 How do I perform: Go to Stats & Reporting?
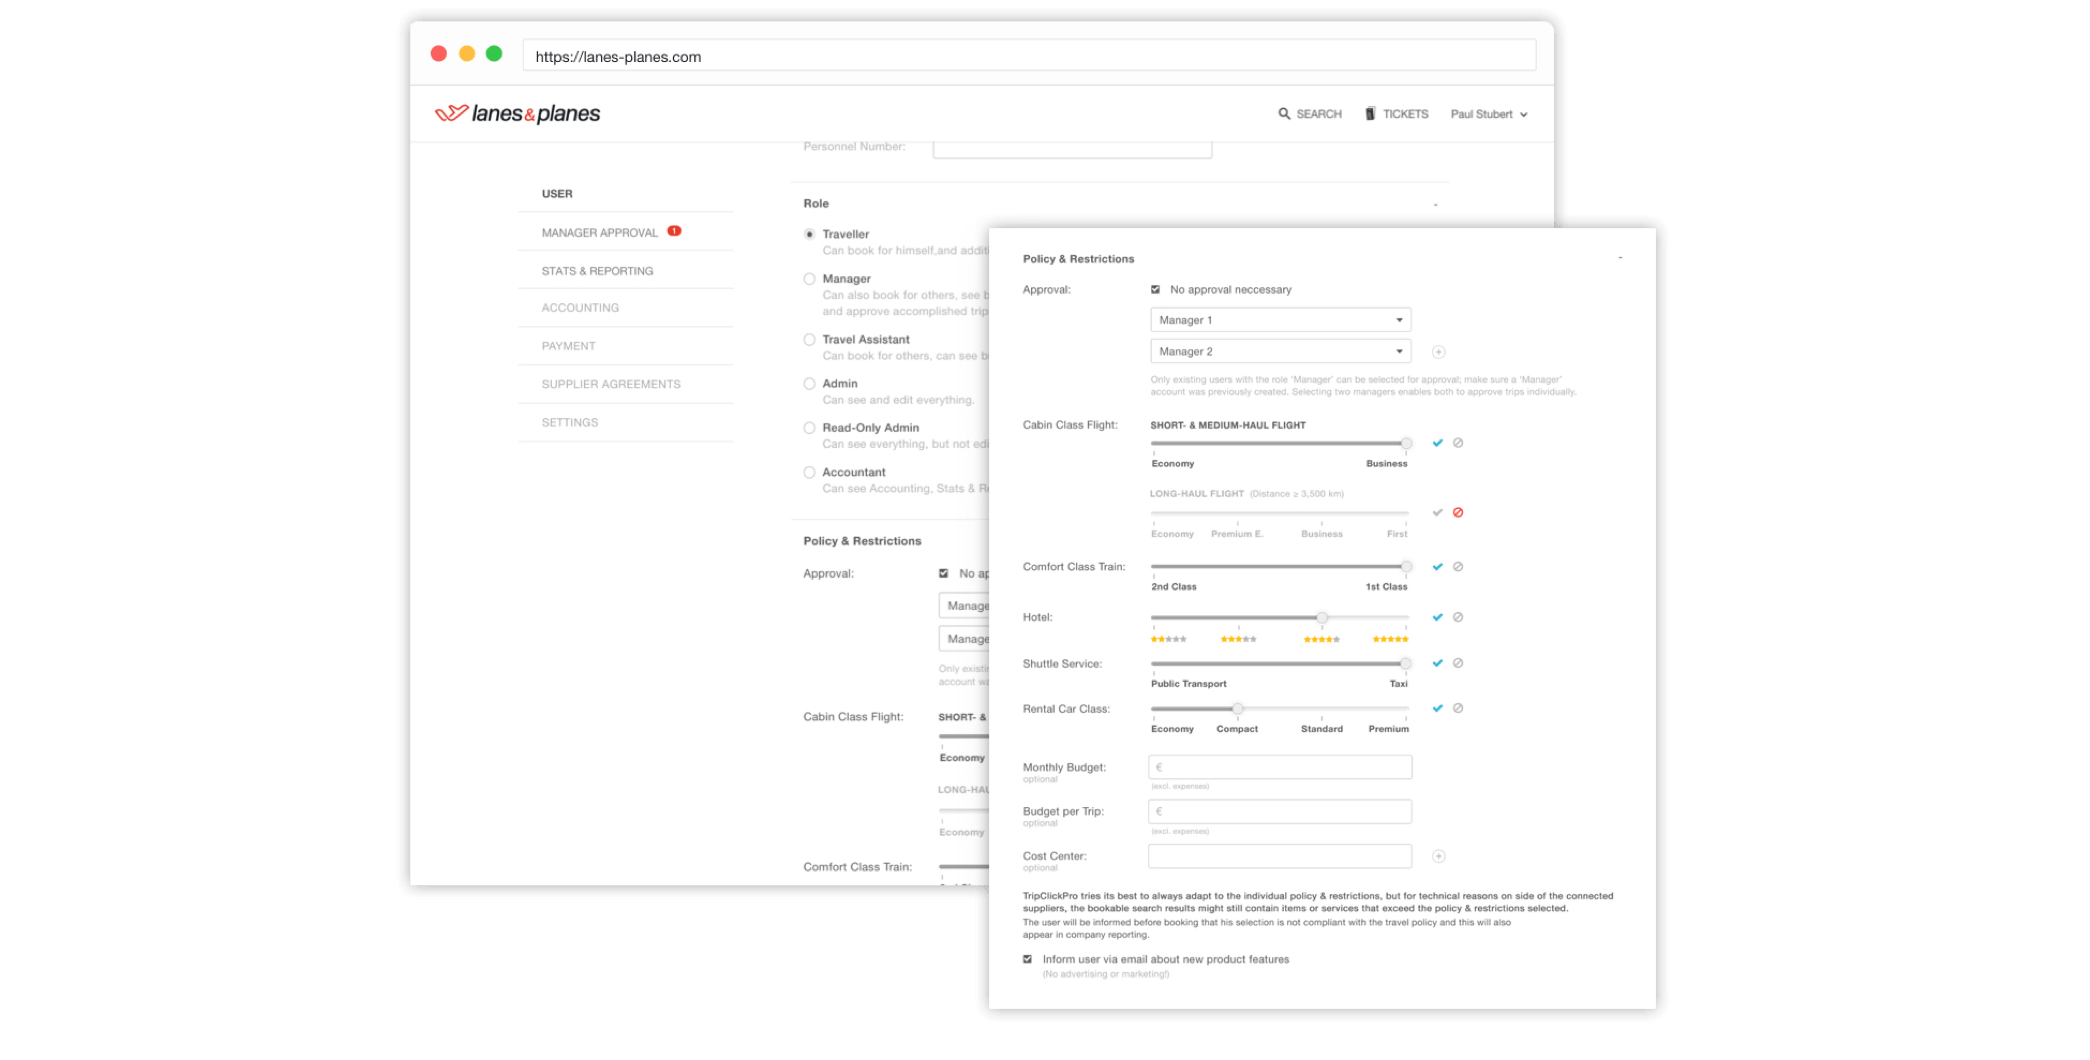(597, 271)
